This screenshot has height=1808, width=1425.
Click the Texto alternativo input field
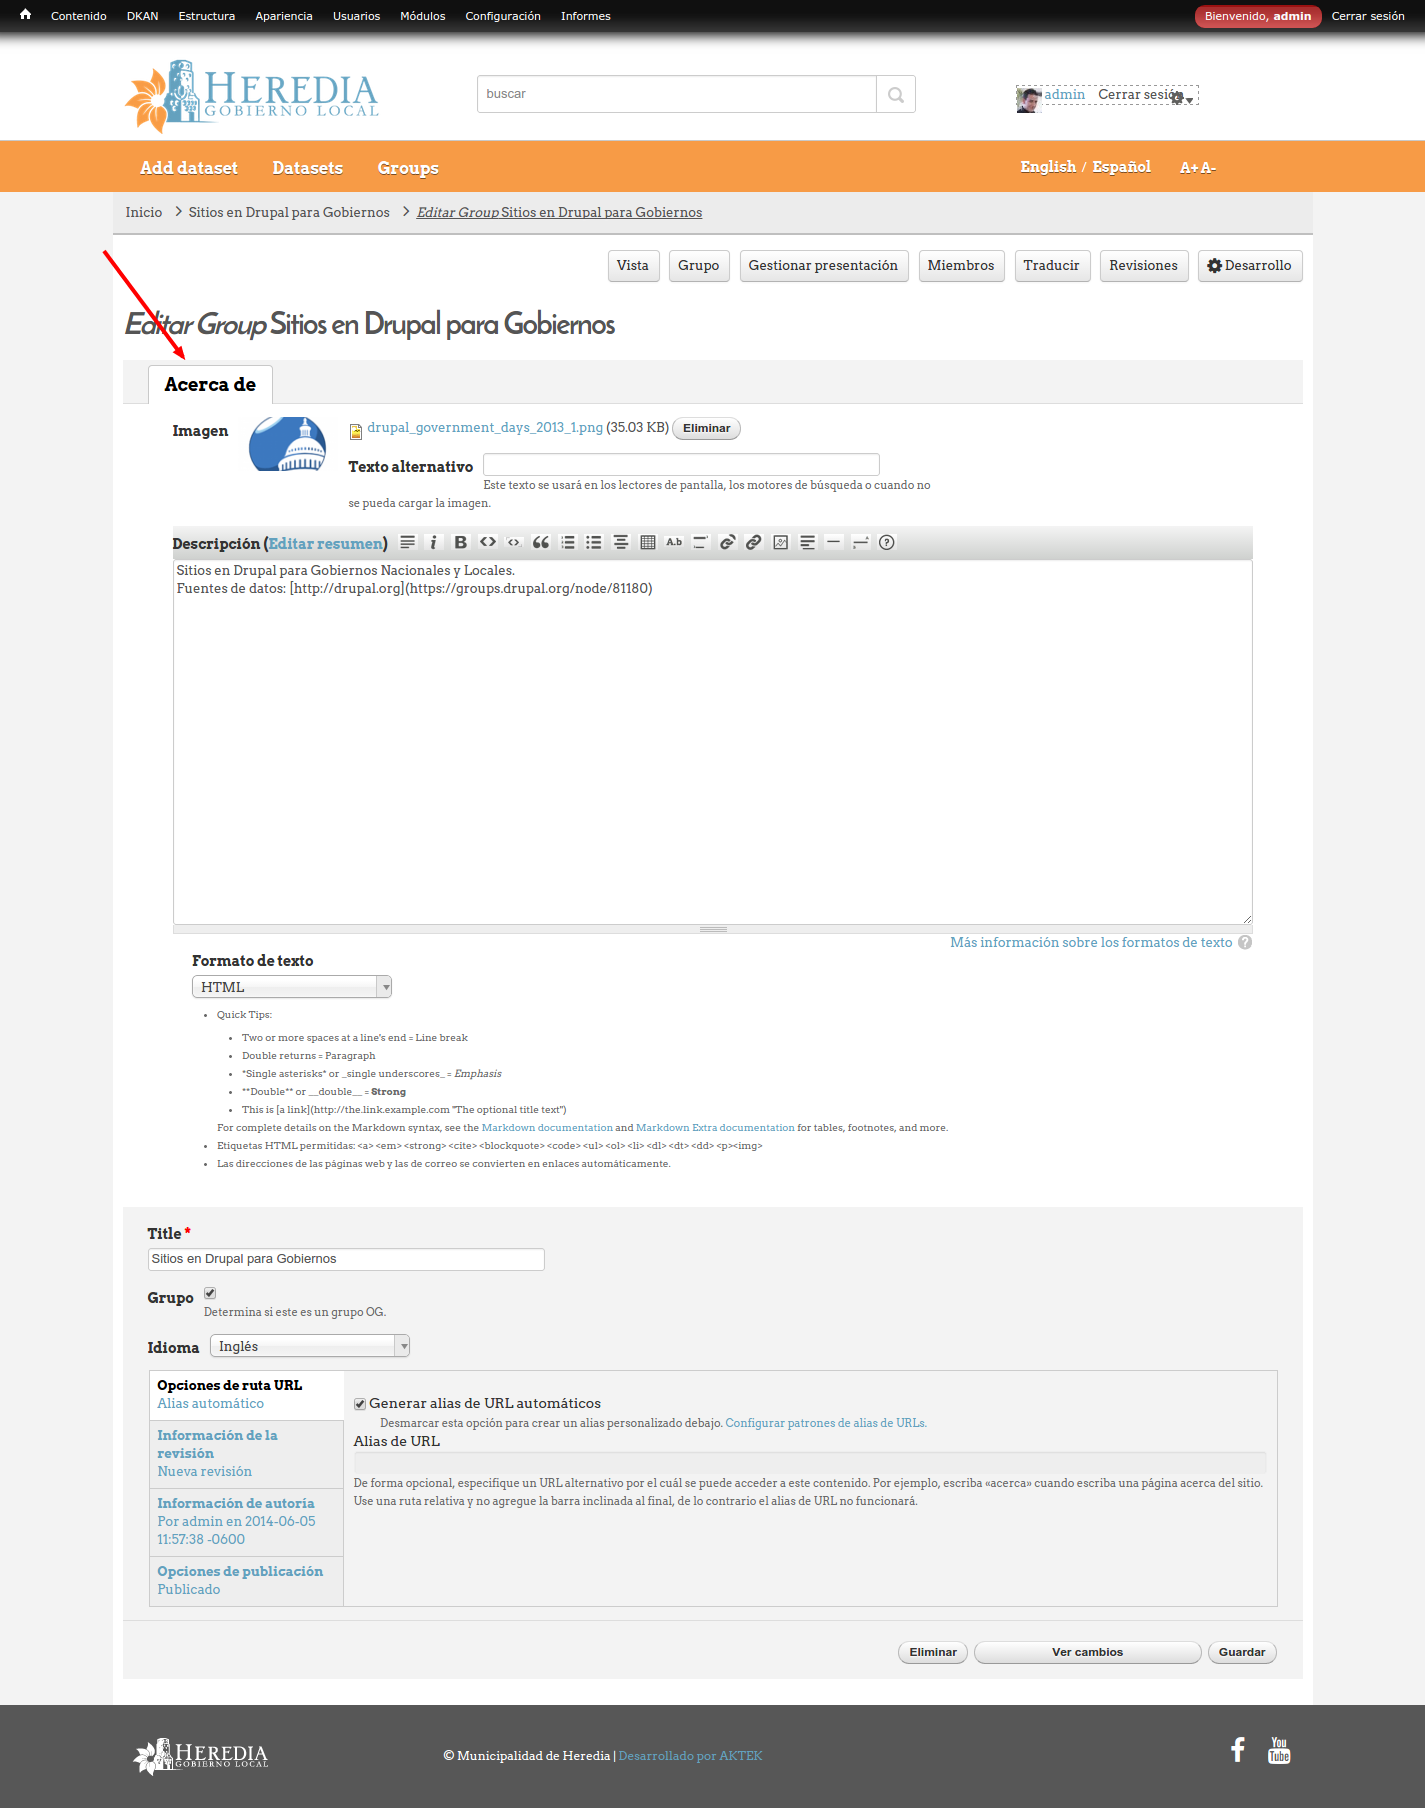click(x=681, y=464)
